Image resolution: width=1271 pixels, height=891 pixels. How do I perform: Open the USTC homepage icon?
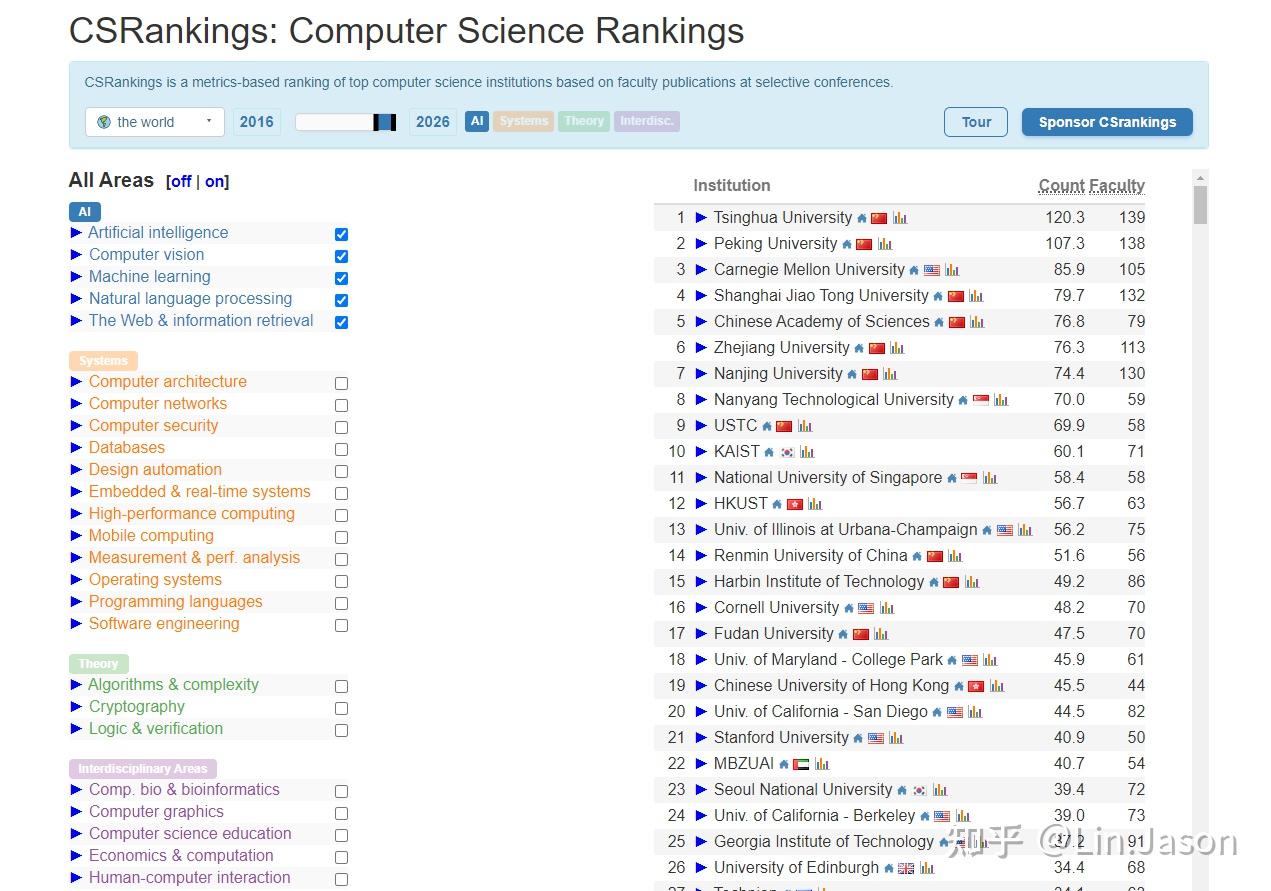(x=767, y=426)
